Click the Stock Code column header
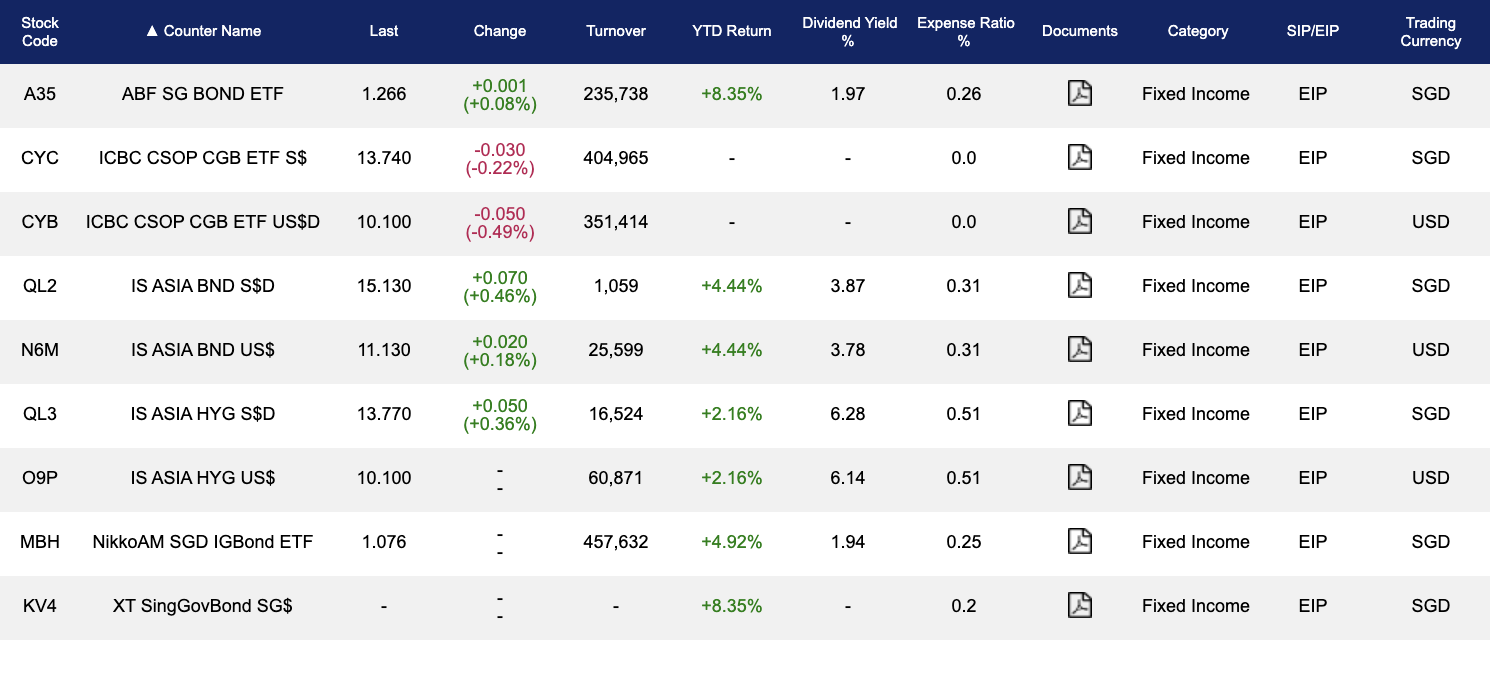The height and width of the screenshot is (682, 1502). pyautogui.click(x=40, y=31)
